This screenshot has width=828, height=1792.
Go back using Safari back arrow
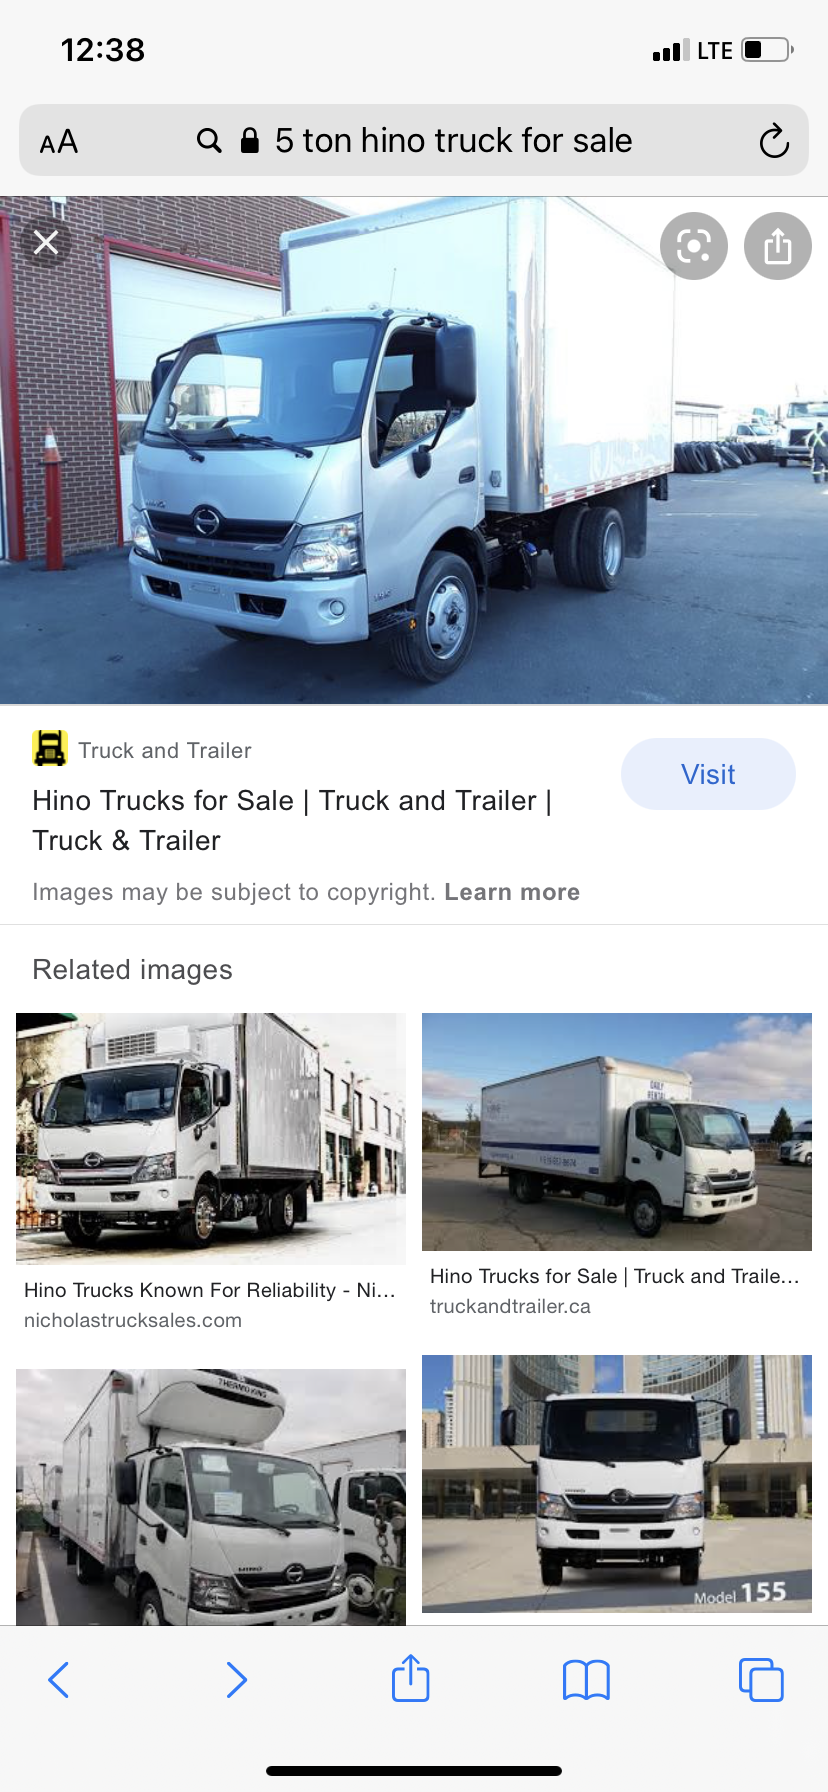click(x=59, y=1680)
